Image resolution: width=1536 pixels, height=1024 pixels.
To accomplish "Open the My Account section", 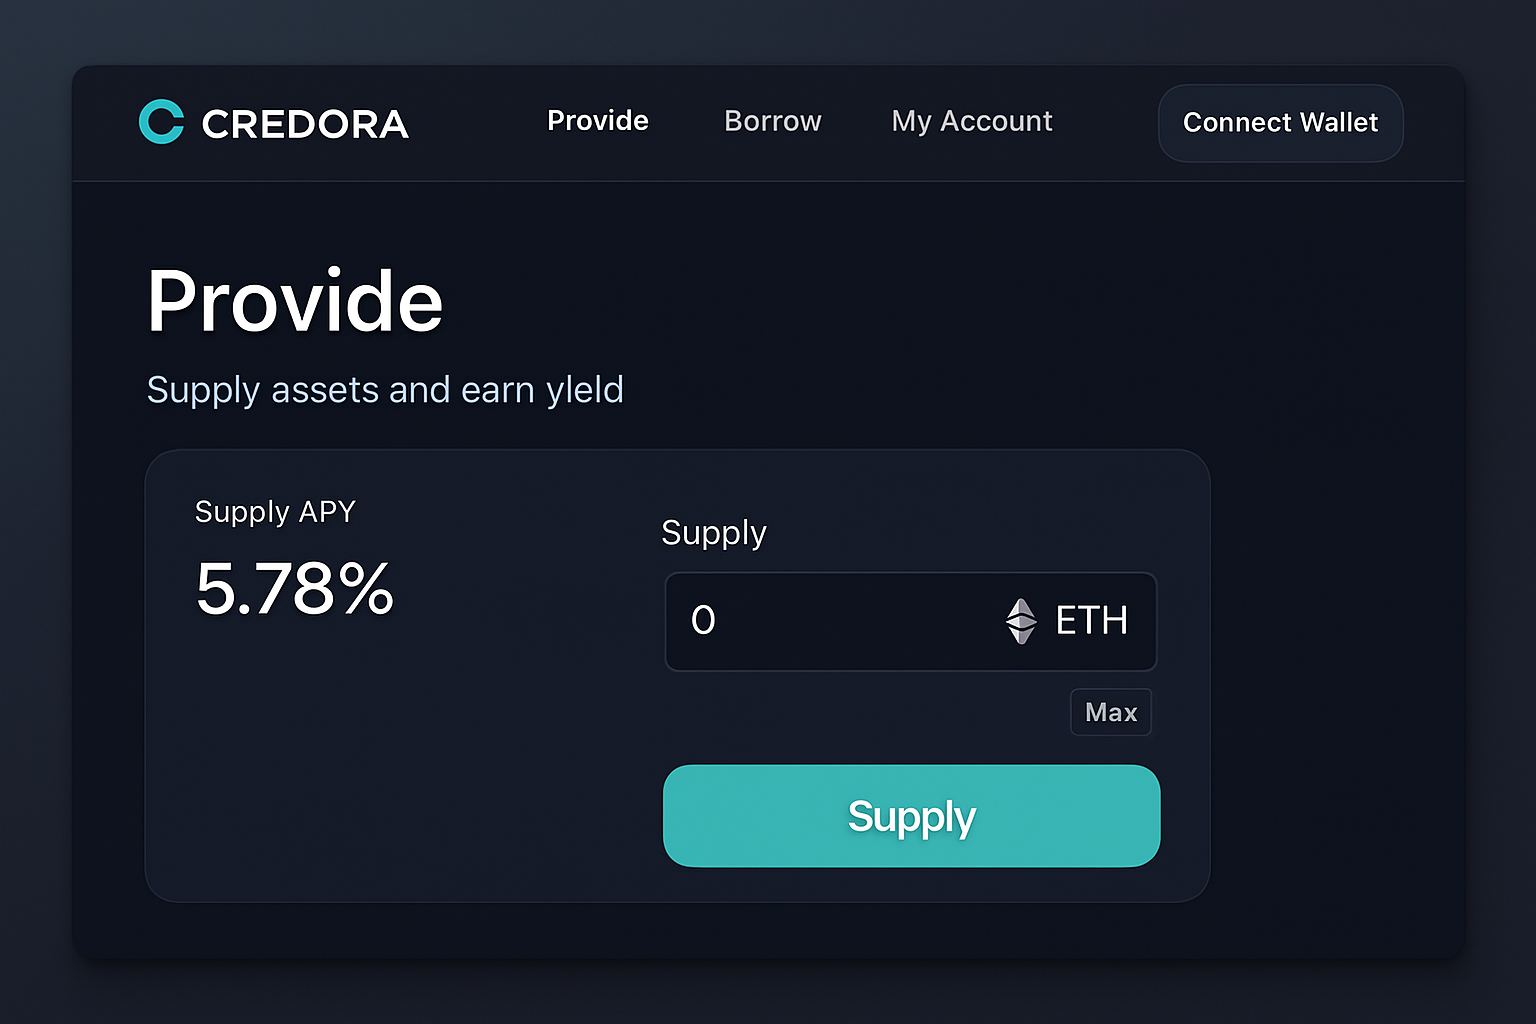I will 971,122.
